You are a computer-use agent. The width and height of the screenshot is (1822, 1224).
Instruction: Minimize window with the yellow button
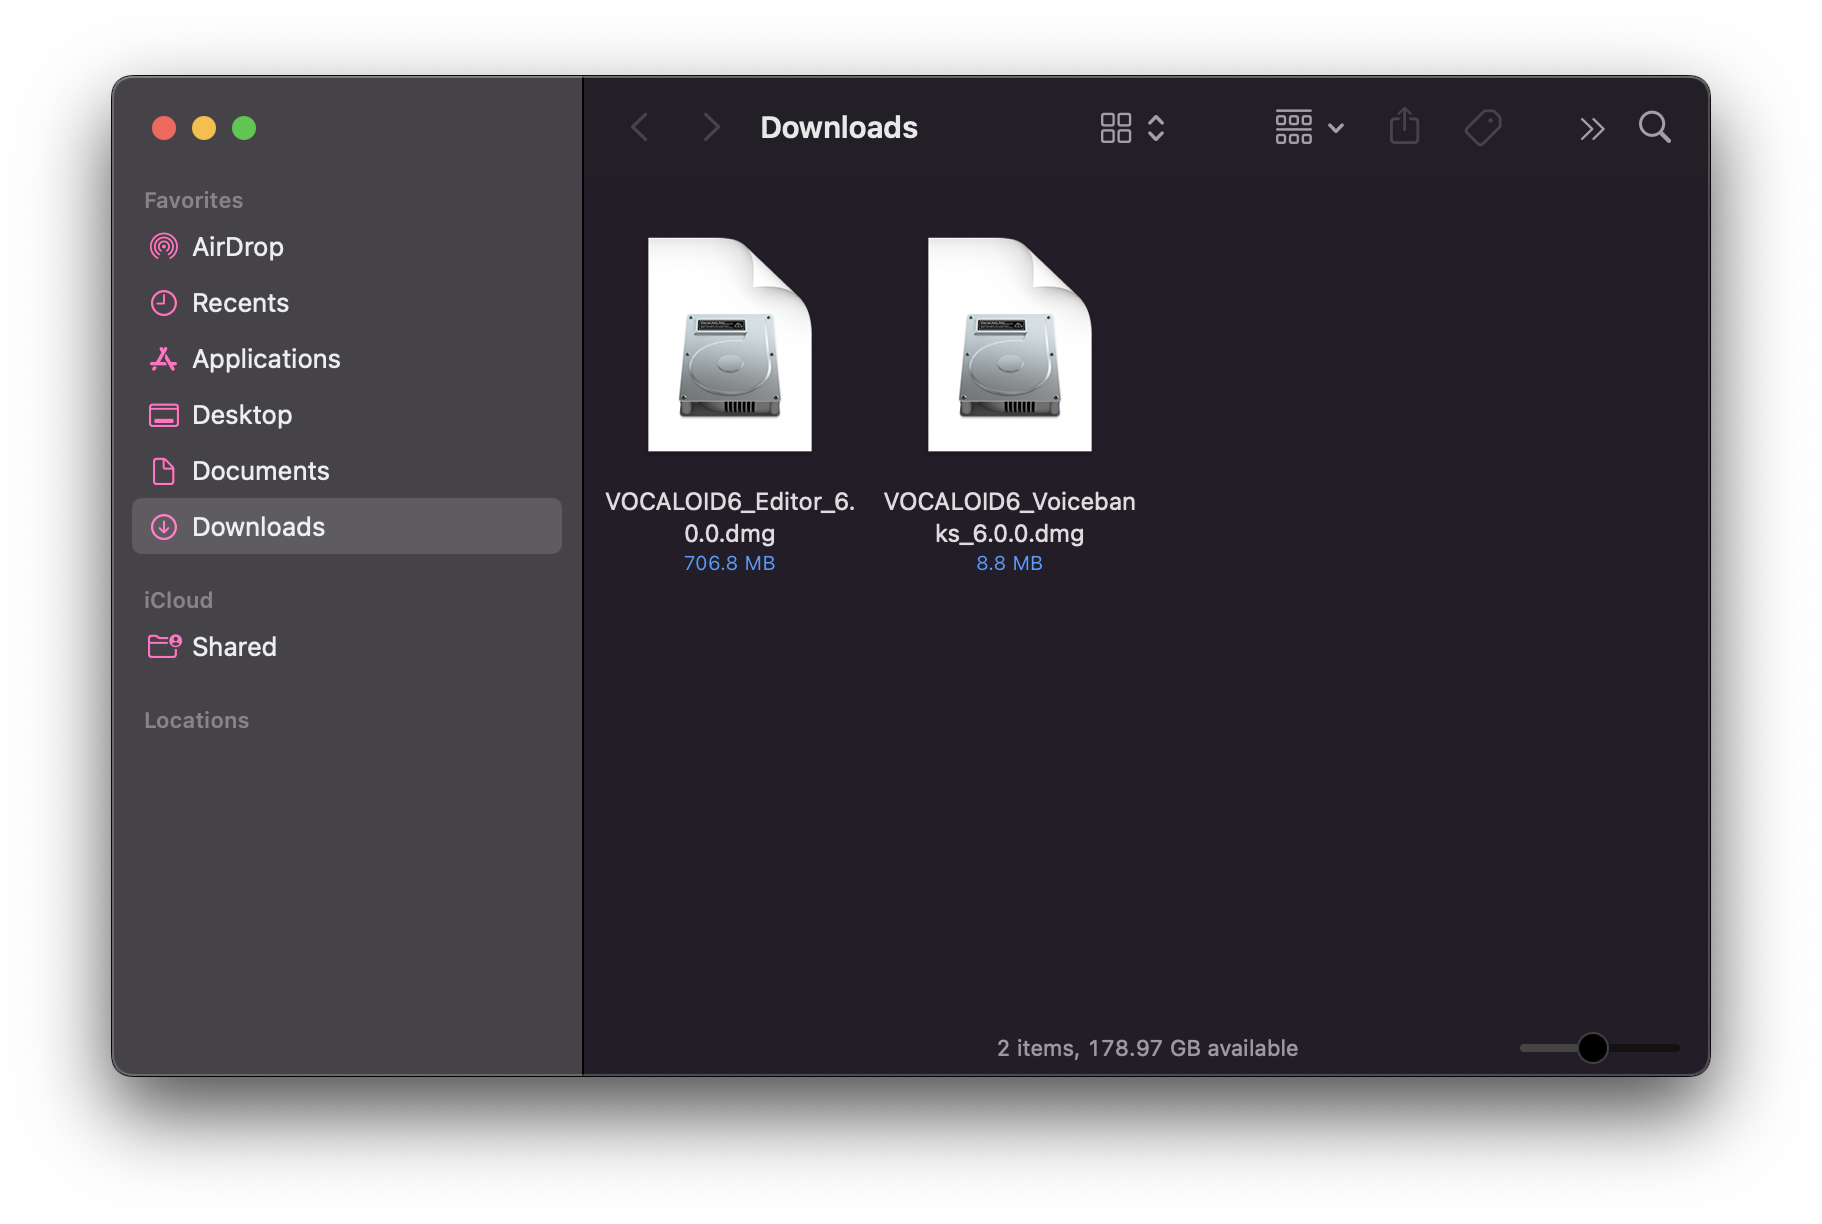pyautogui.click(x=204, y=128)
